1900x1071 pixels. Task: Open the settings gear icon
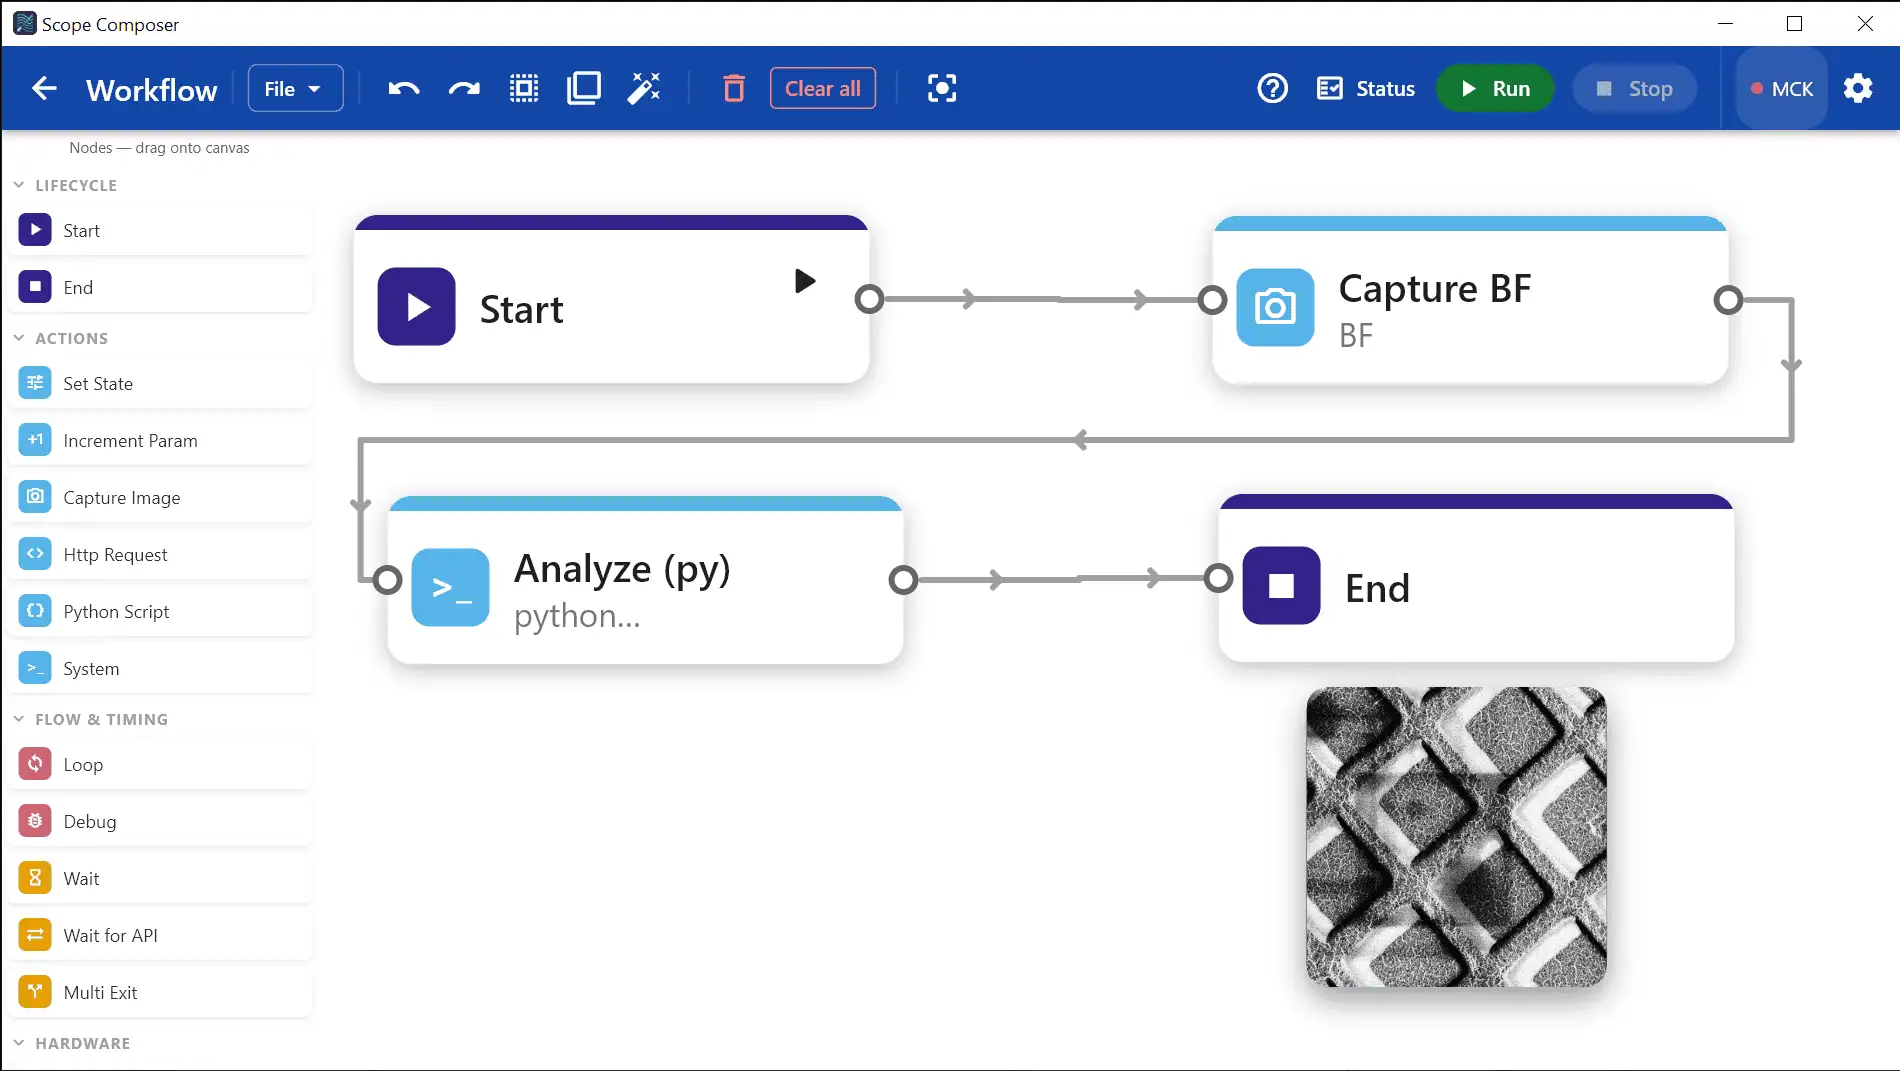(1858, 89)
